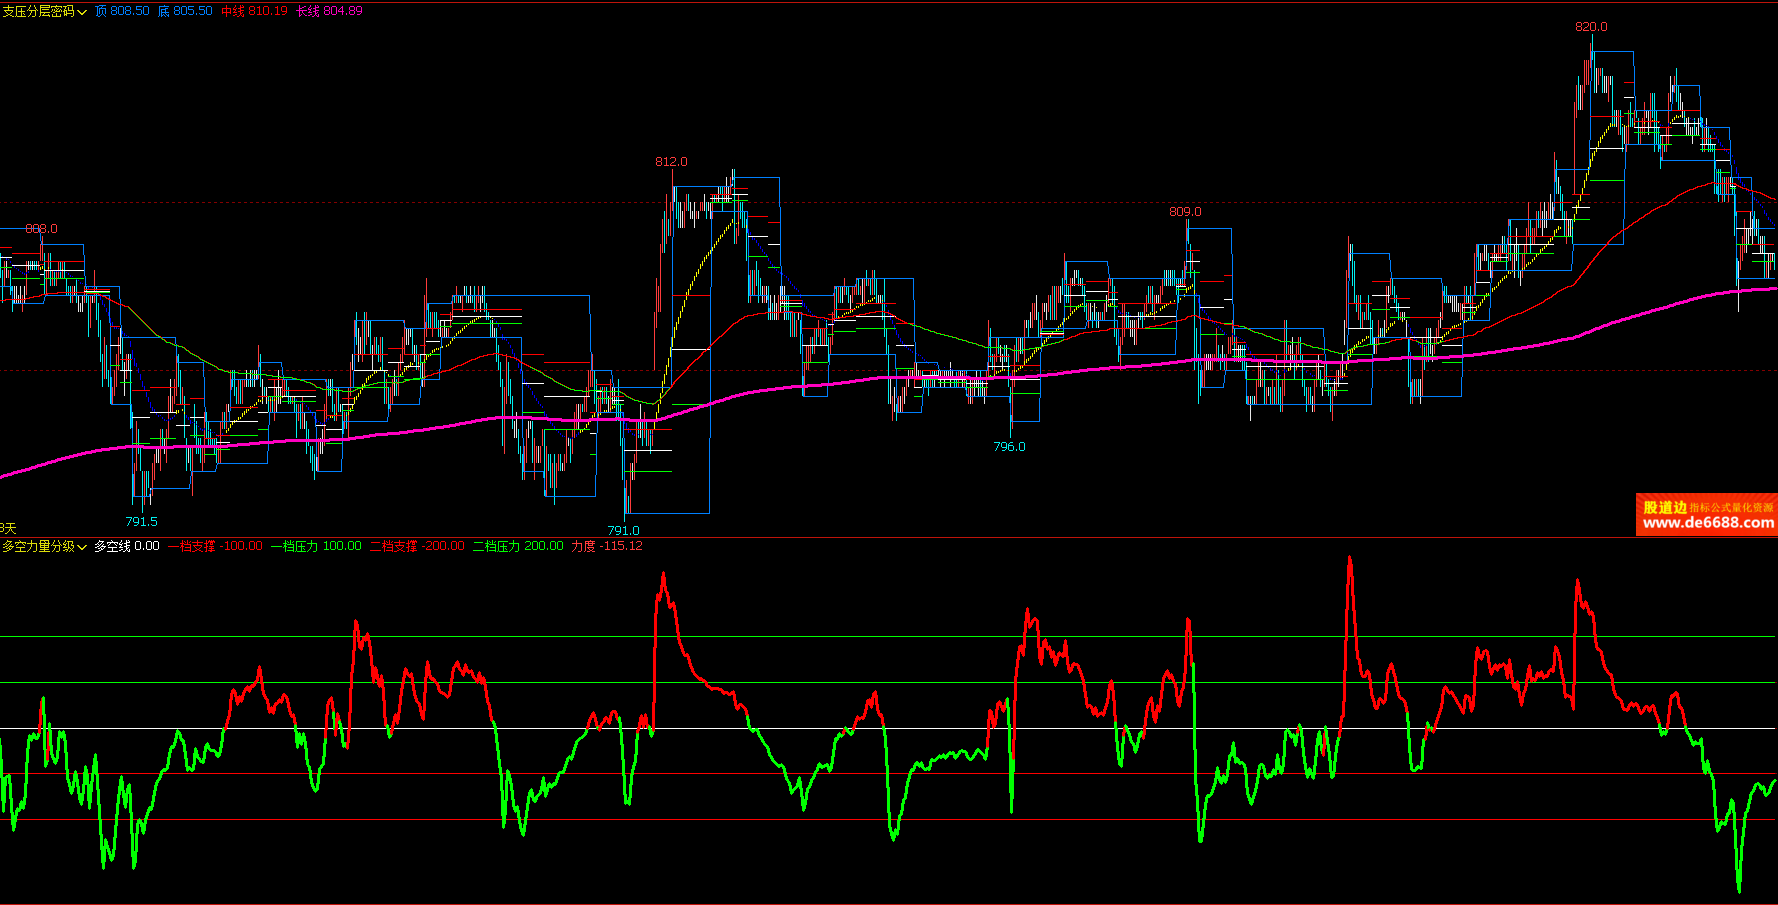Click the 791.5 low price marker
The width and height of the screenshot is (1778, 905).
(x=141, y=522)
